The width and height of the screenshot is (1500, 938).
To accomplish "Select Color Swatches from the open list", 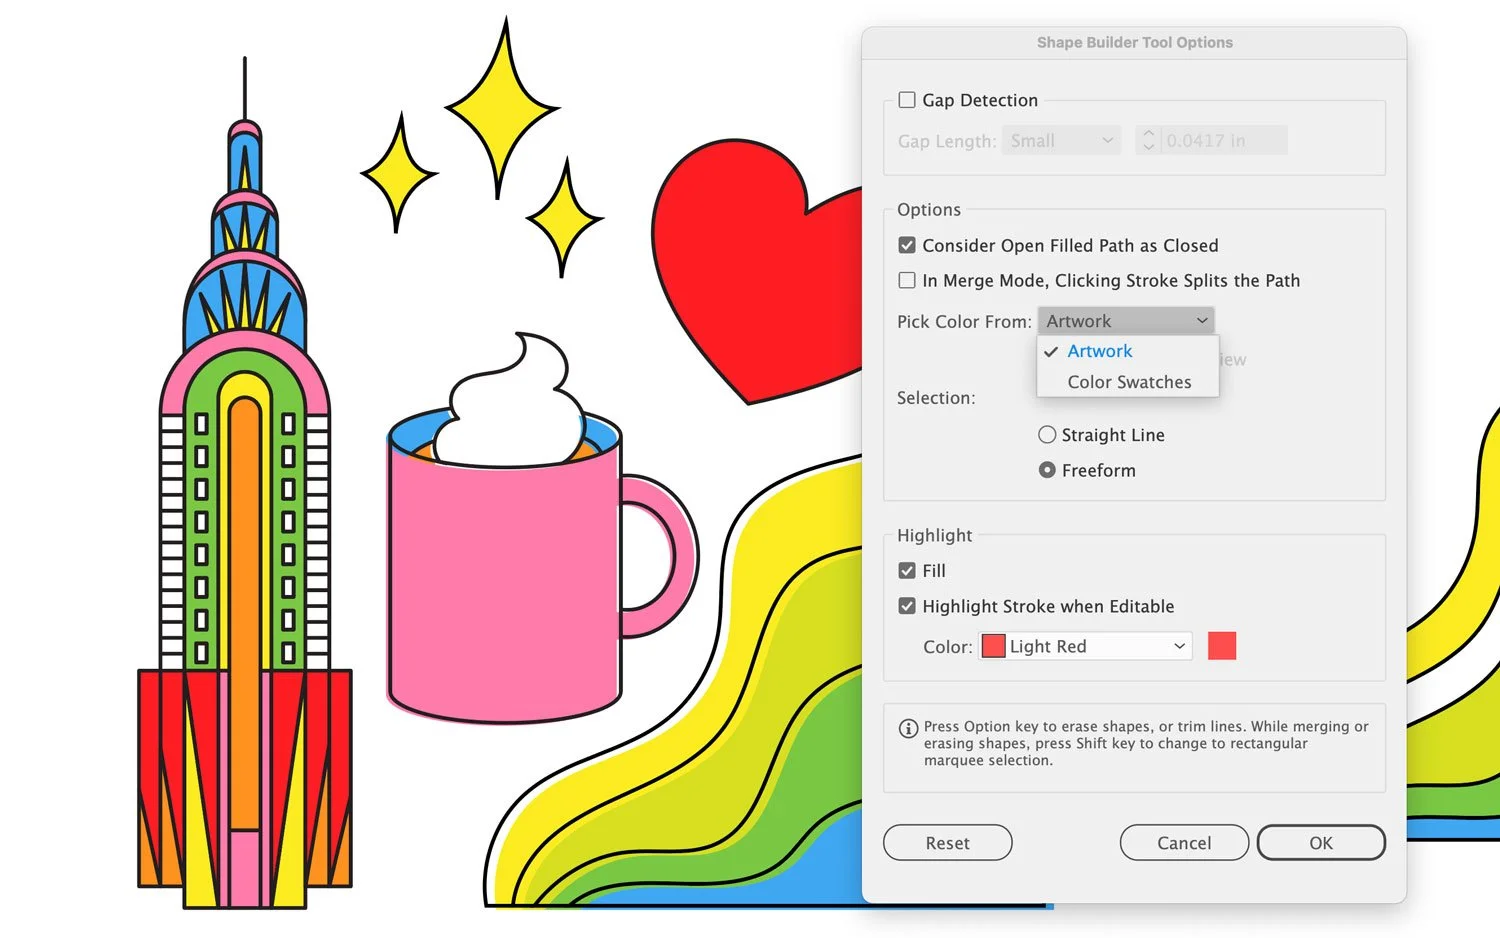I will click(1129, 381).
